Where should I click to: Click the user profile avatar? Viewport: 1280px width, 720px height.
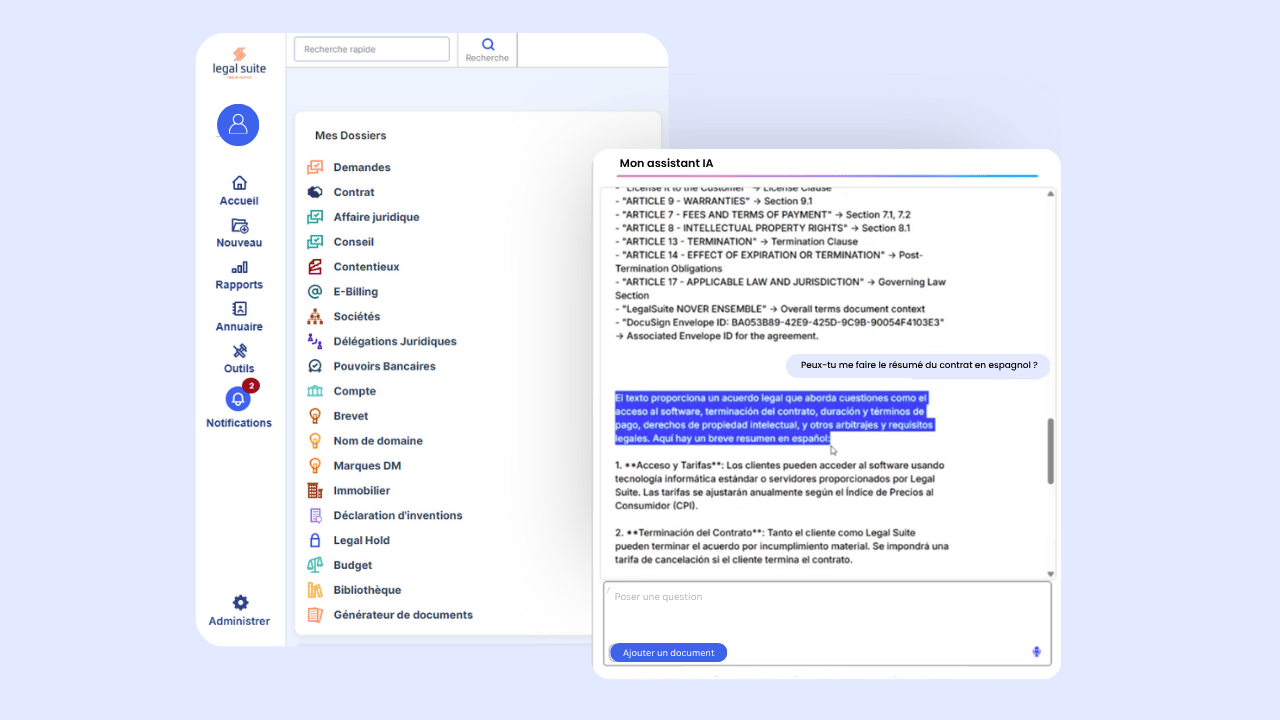(238, 124)
